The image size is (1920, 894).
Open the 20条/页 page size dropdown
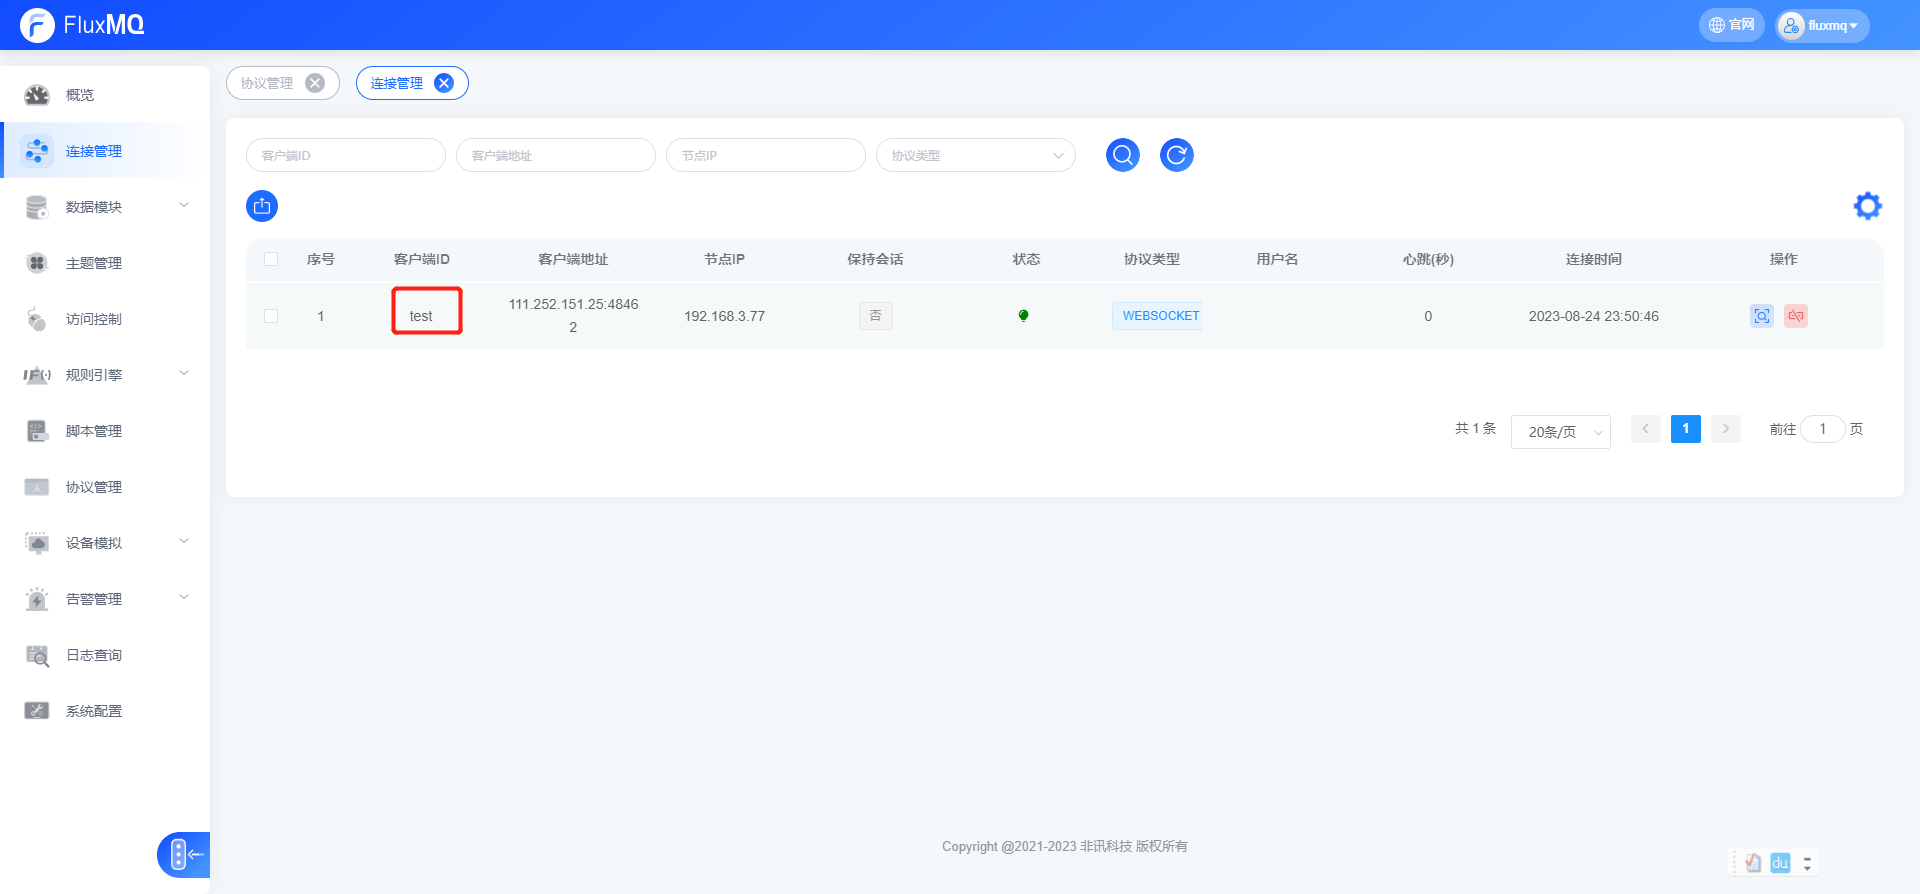pos(1560,432)
